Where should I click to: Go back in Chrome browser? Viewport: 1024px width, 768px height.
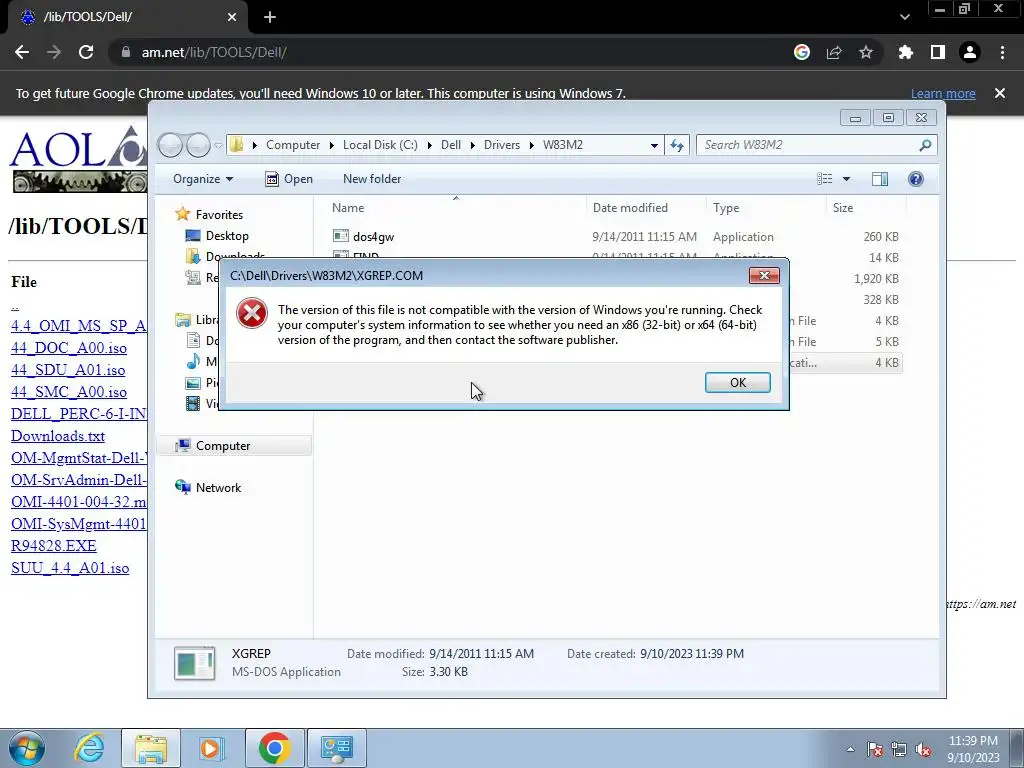(22, 52)
